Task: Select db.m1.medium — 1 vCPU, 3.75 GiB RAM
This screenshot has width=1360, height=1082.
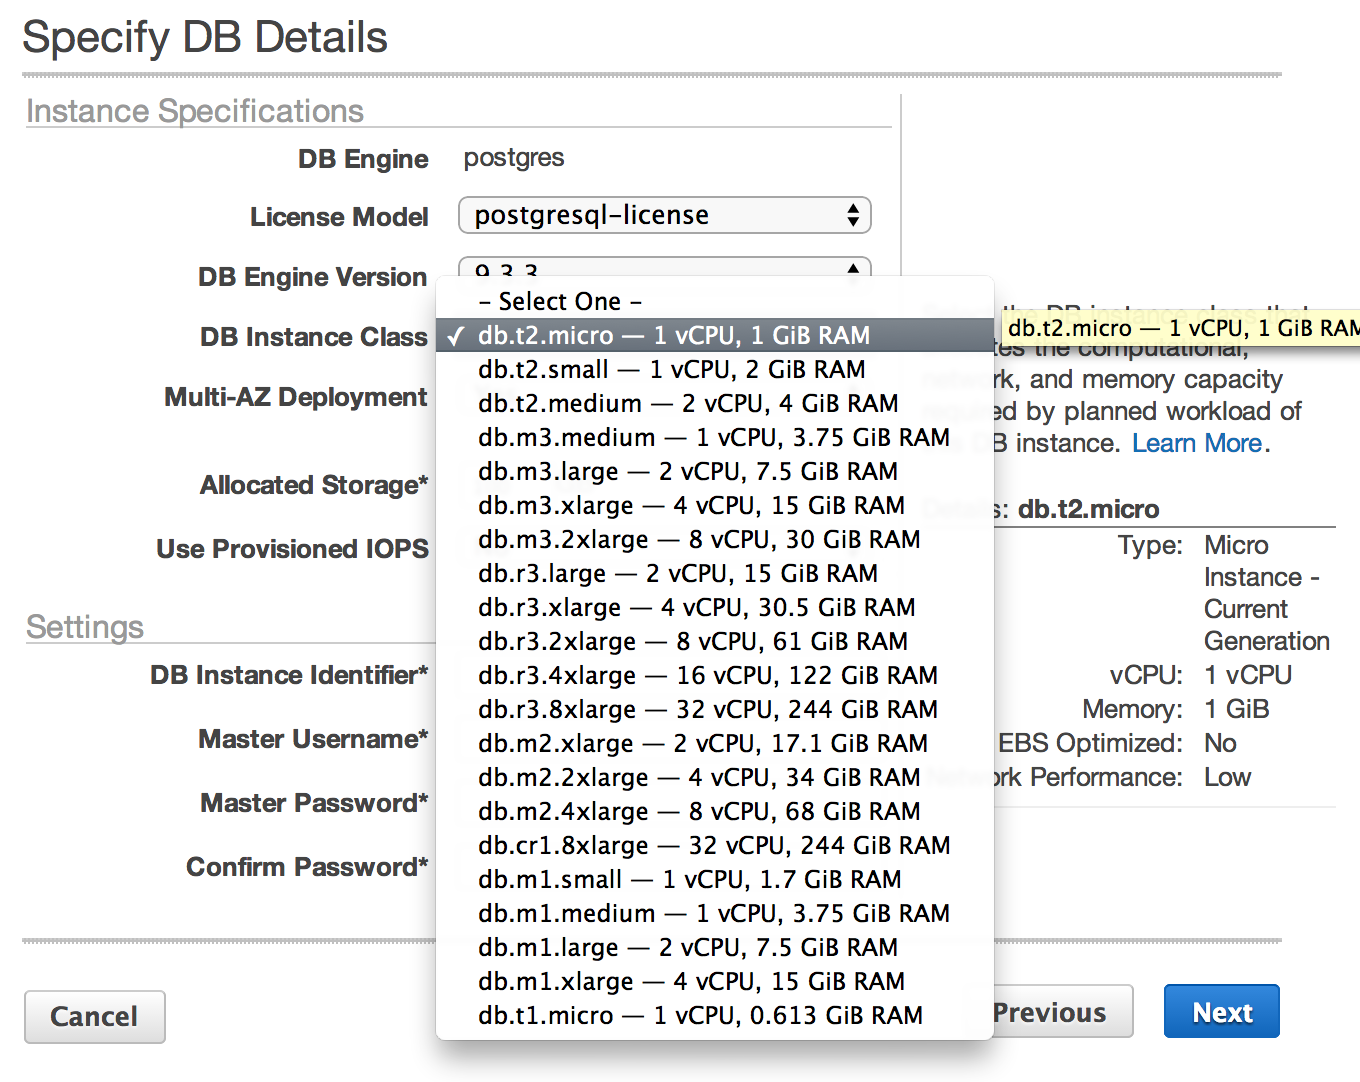Action: pos(714,913)
